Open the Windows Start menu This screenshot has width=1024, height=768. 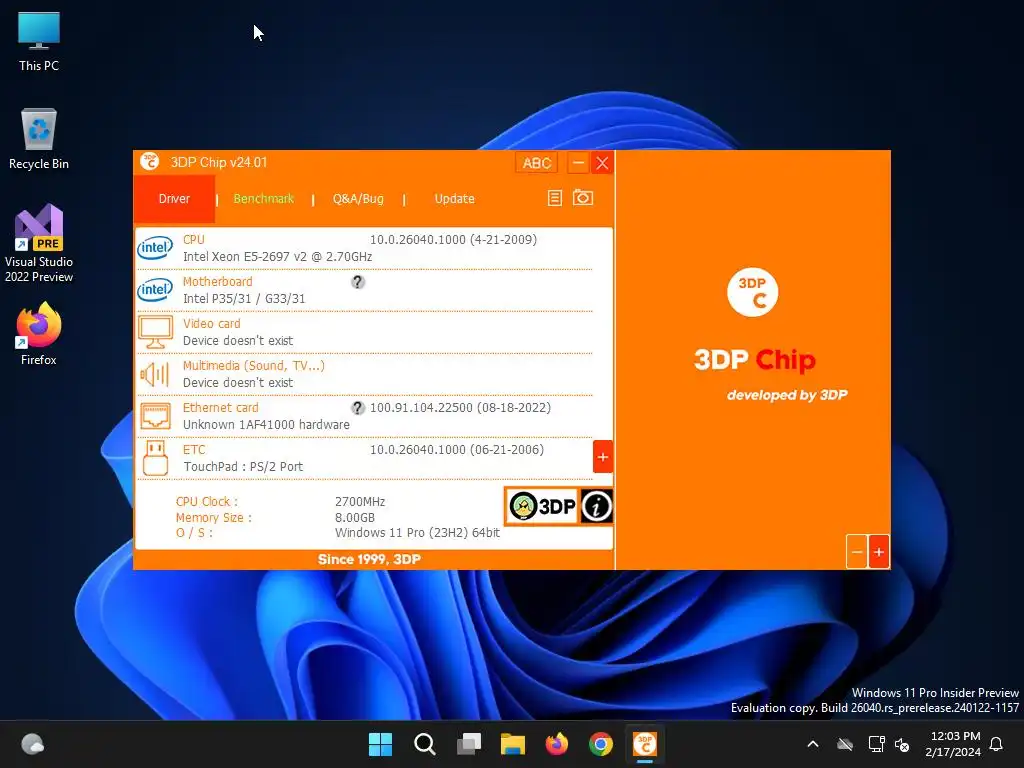coord(380,744)
